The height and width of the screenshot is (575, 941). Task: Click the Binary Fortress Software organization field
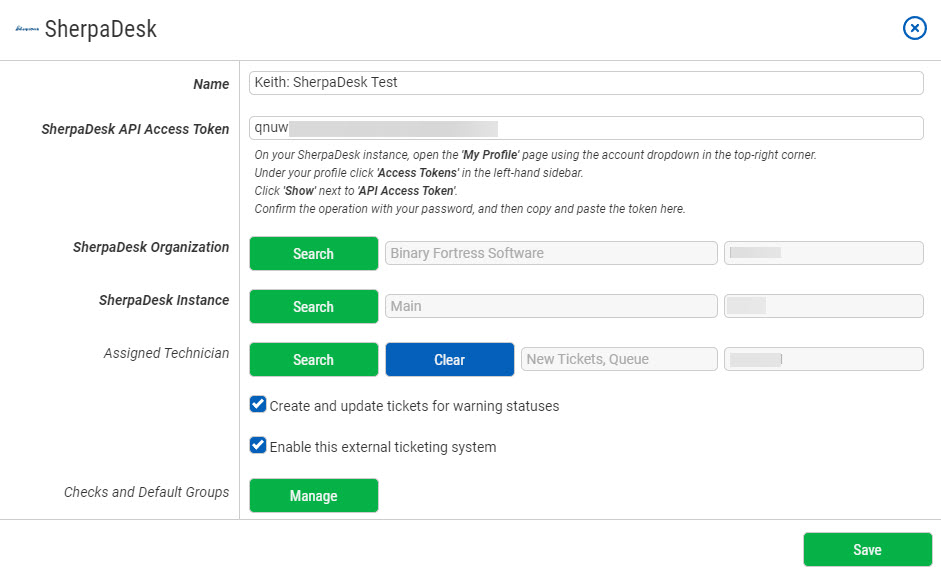click(550, 253)
